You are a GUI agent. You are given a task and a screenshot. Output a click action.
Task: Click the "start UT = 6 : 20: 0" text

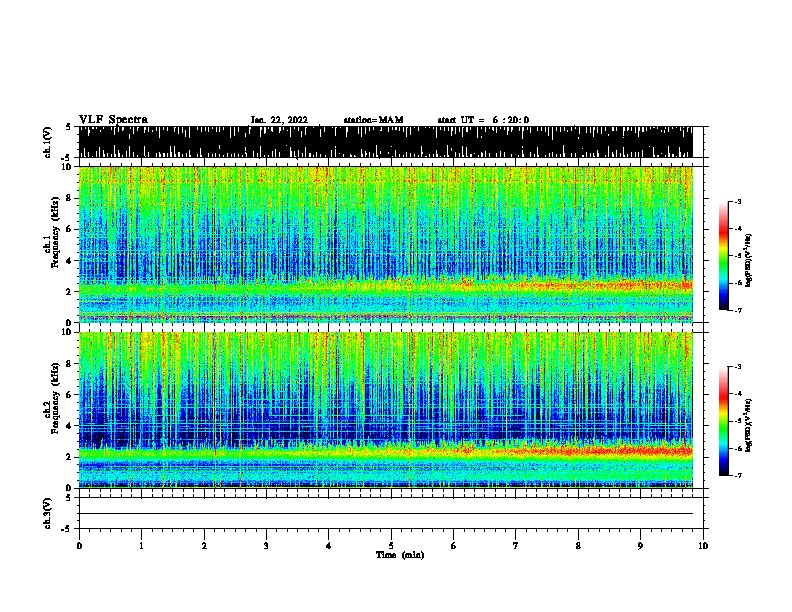(483, 120)
